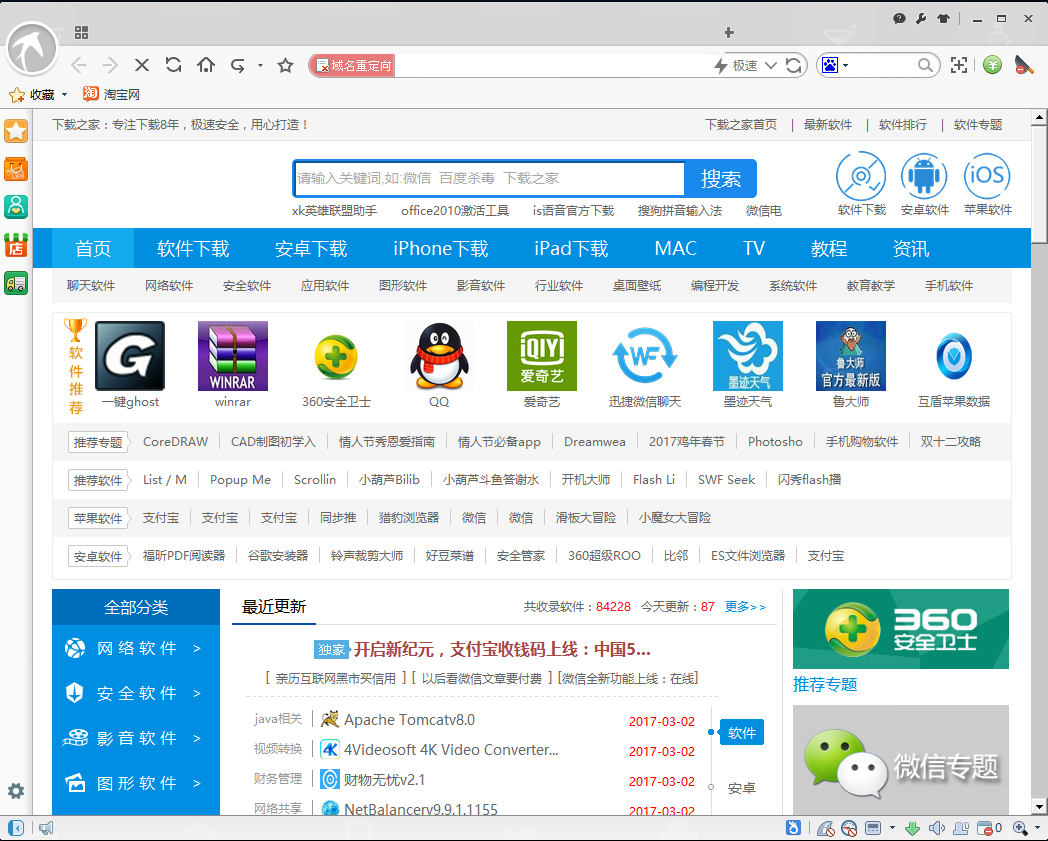This screenshot has width=1048, height=841.
Task: Toggle the incognito mode icon in status bar
Action: pos(959,828)
